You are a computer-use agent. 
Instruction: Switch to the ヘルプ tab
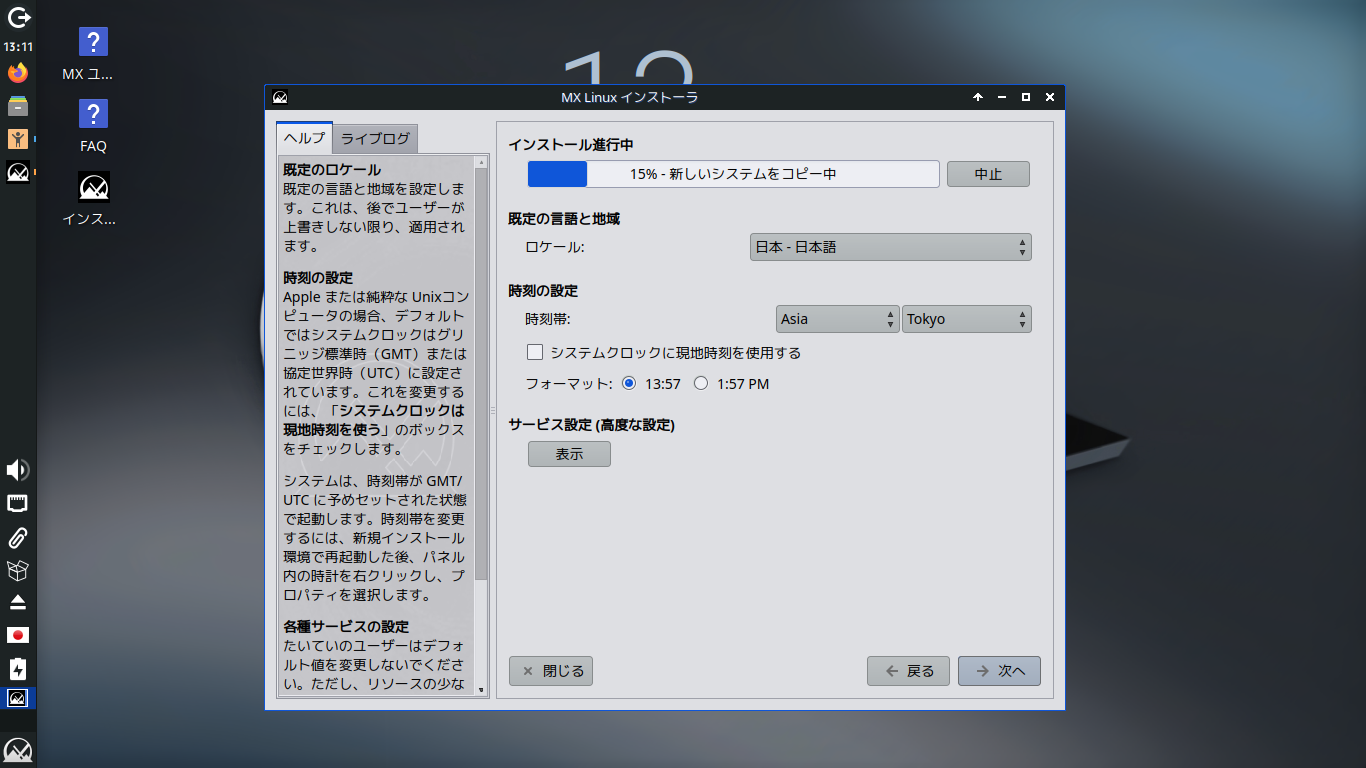pos(304,138)
